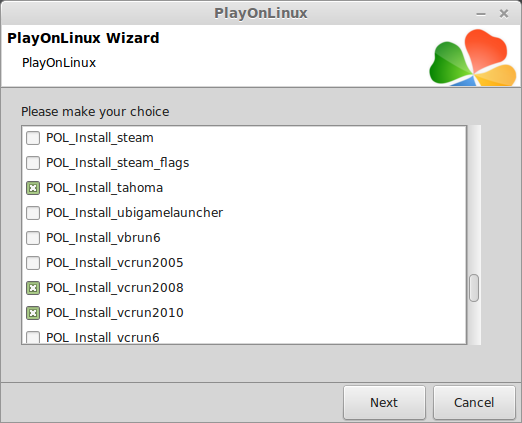This screenshot has width=522, height=423.
Task: Click scrollbar track above the thumb
Action: click(474, 200)
